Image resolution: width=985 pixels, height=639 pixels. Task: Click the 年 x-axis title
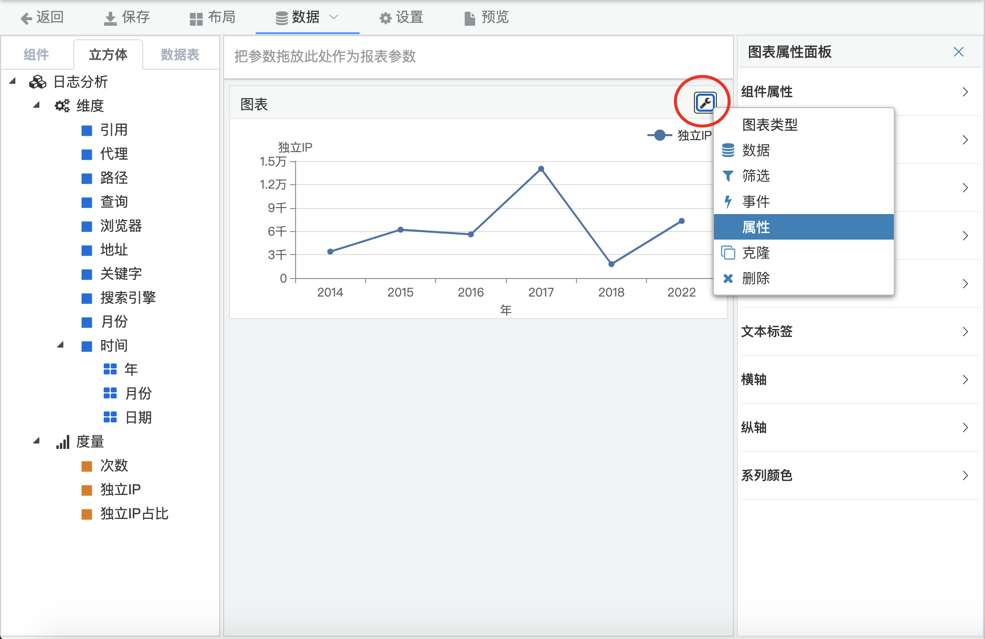[x=506, y=310]
